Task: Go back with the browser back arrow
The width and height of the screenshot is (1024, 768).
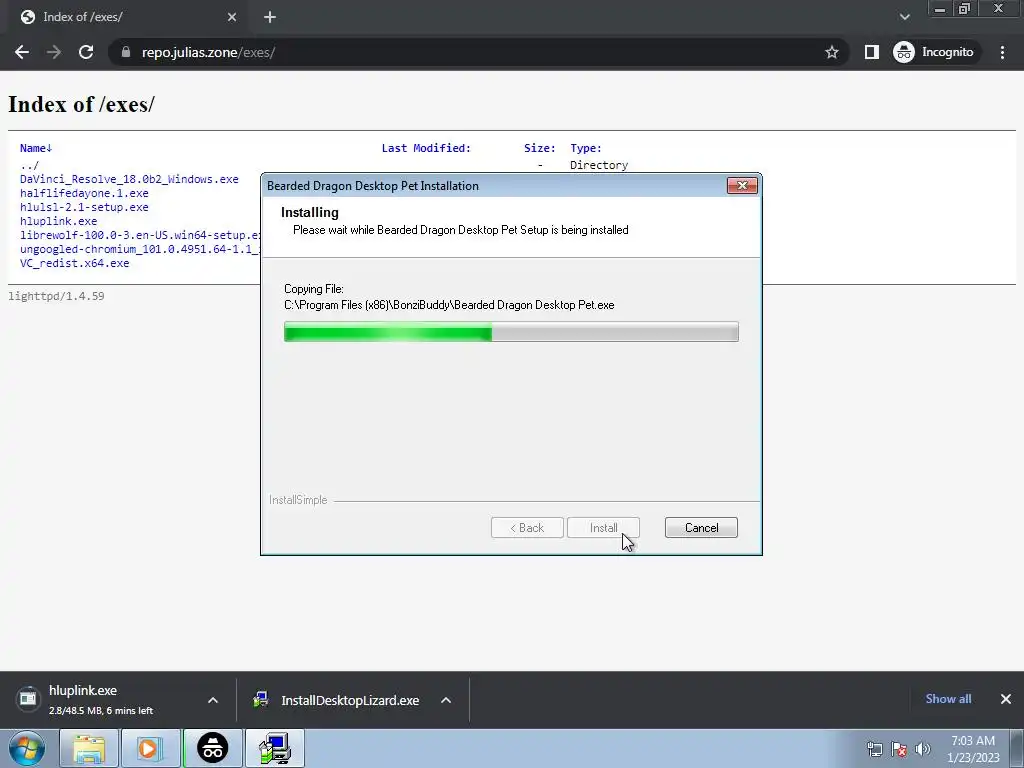Action: (22, 52)
